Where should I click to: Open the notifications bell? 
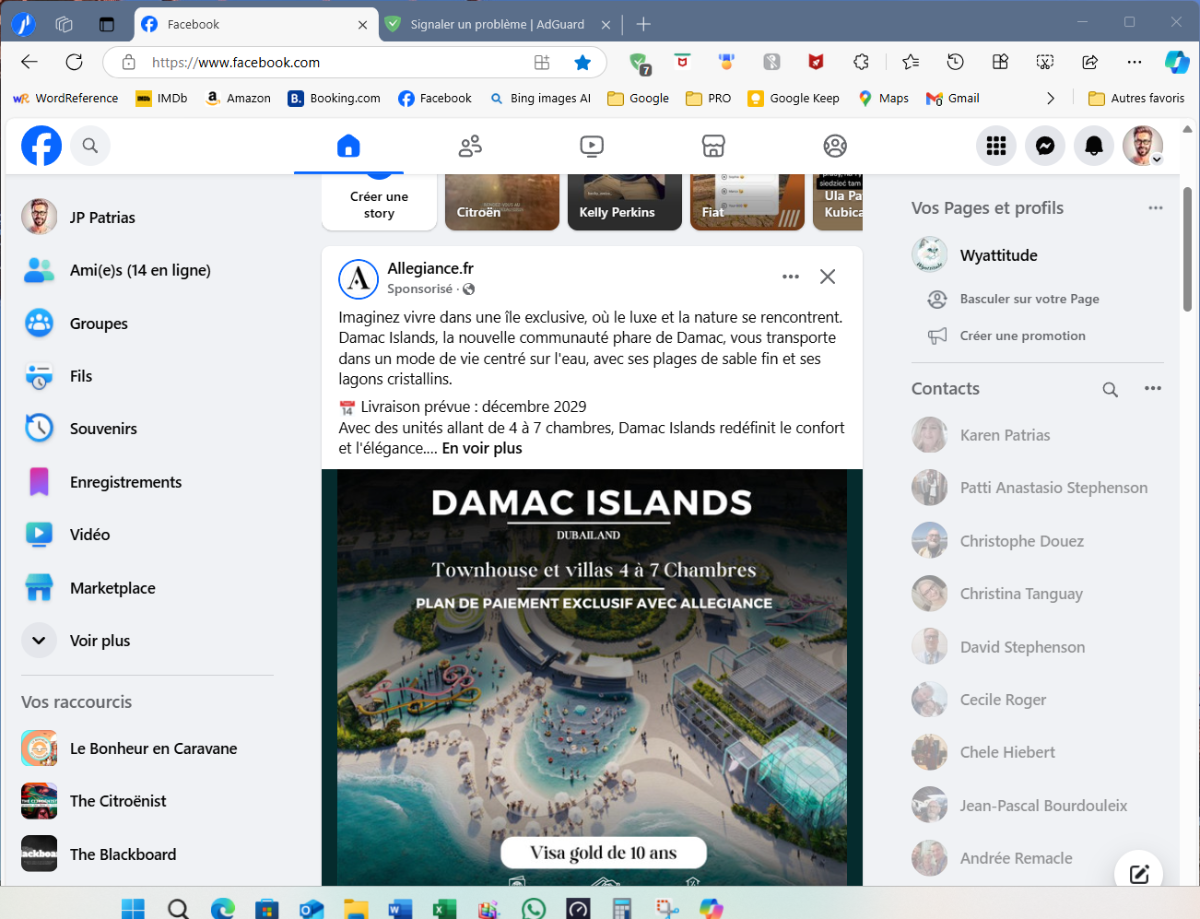(1094, 145)
